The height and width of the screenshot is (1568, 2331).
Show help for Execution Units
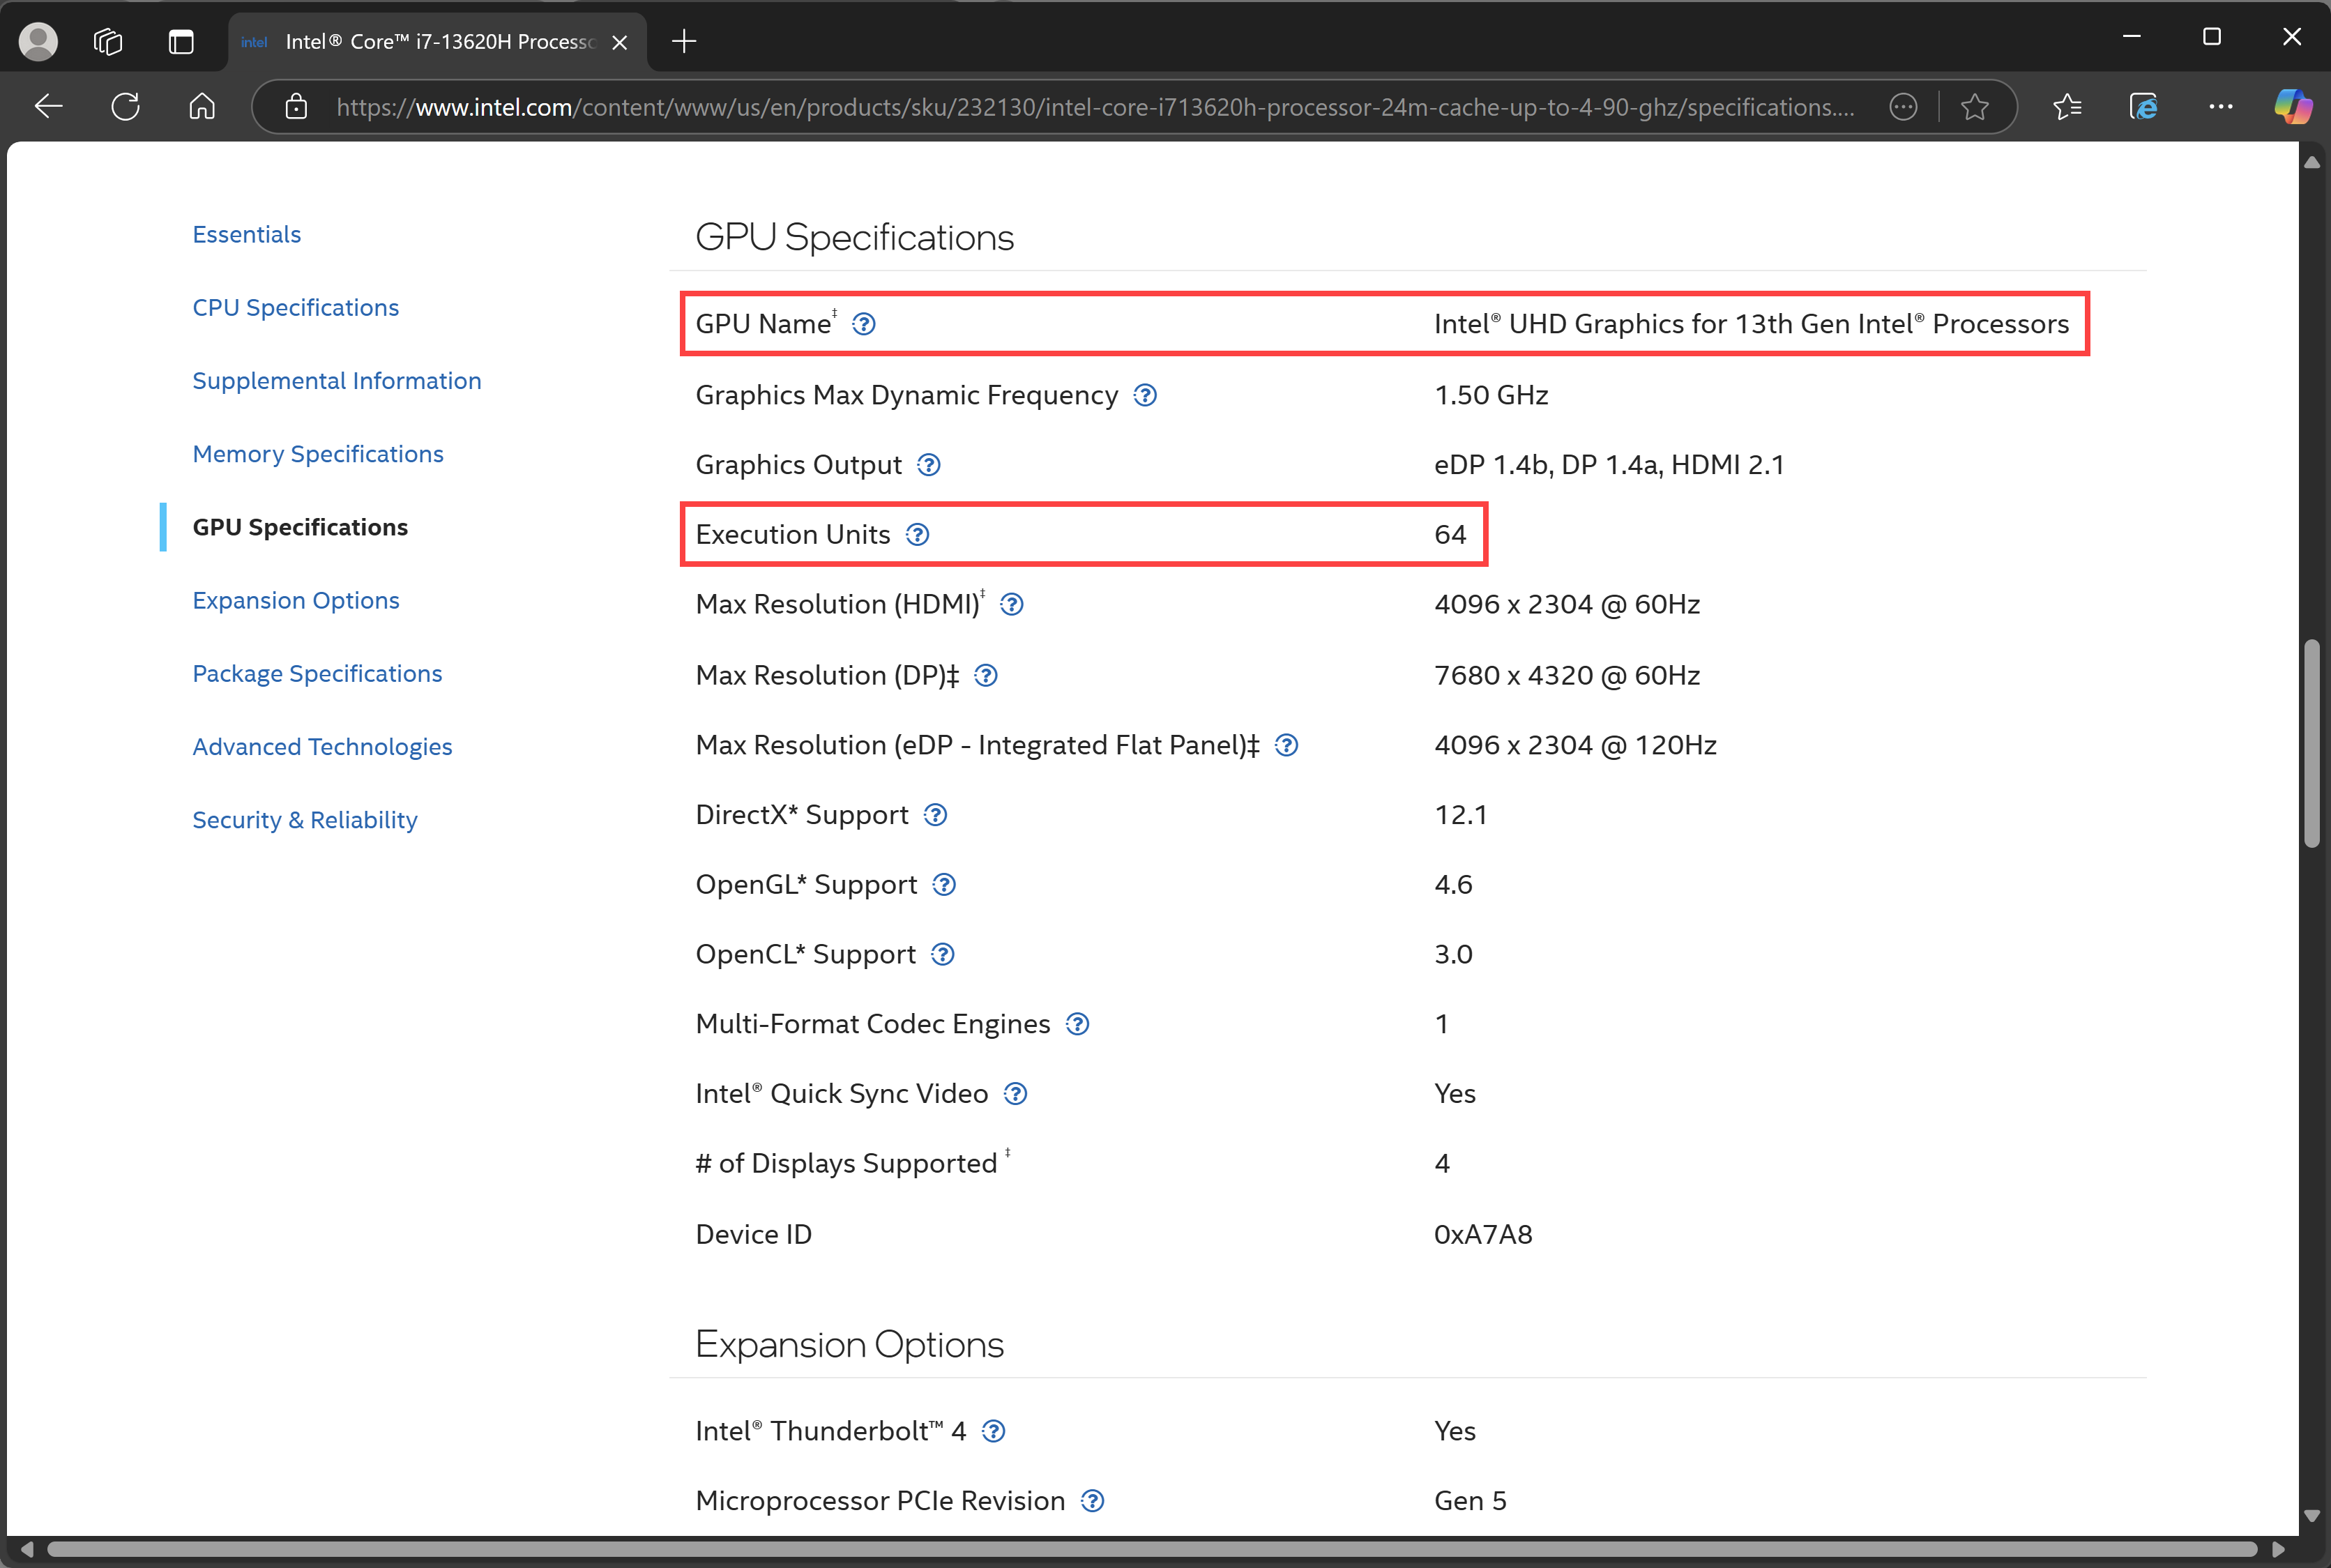917,535
